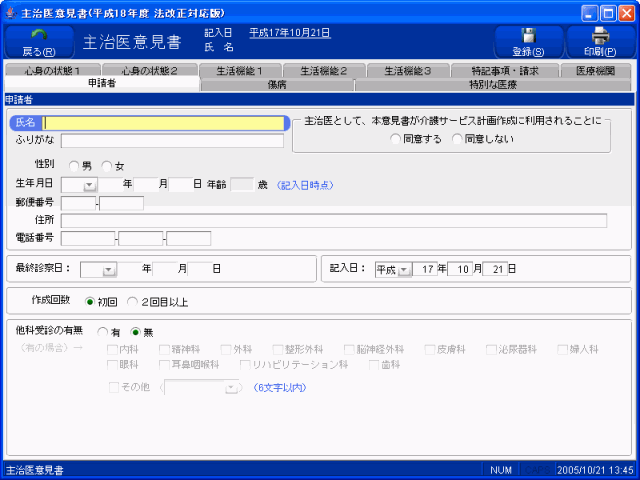The height and width of the screenshot is (480, 640).
Task: Open the 生活機能1 tab
Action: coord(240,71)
